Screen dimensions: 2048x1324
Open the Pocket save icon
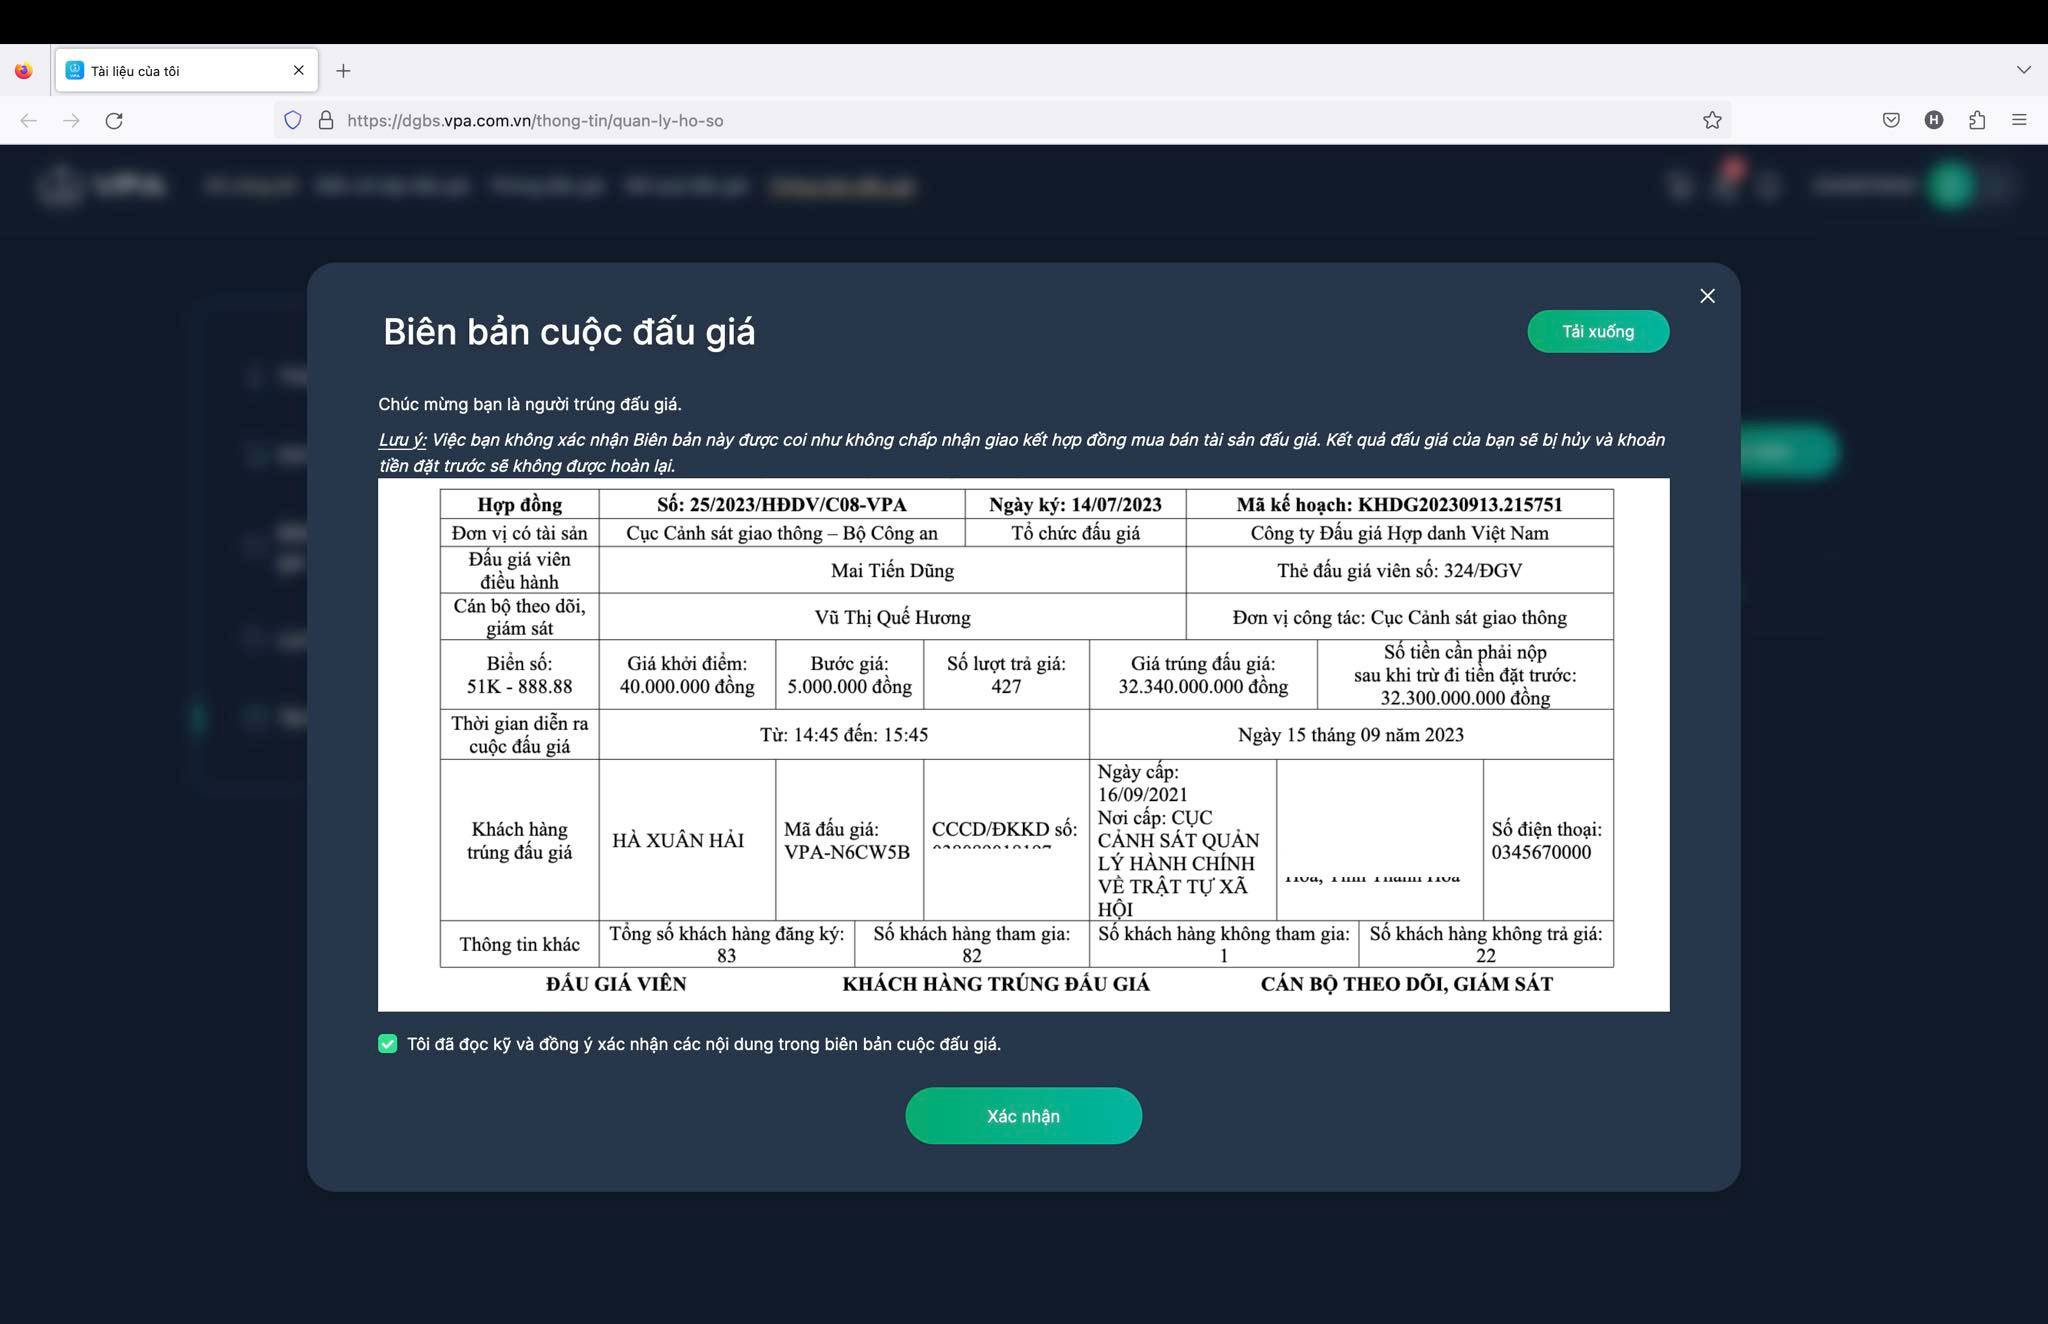pyautogui.click(x=1891, y=121)
